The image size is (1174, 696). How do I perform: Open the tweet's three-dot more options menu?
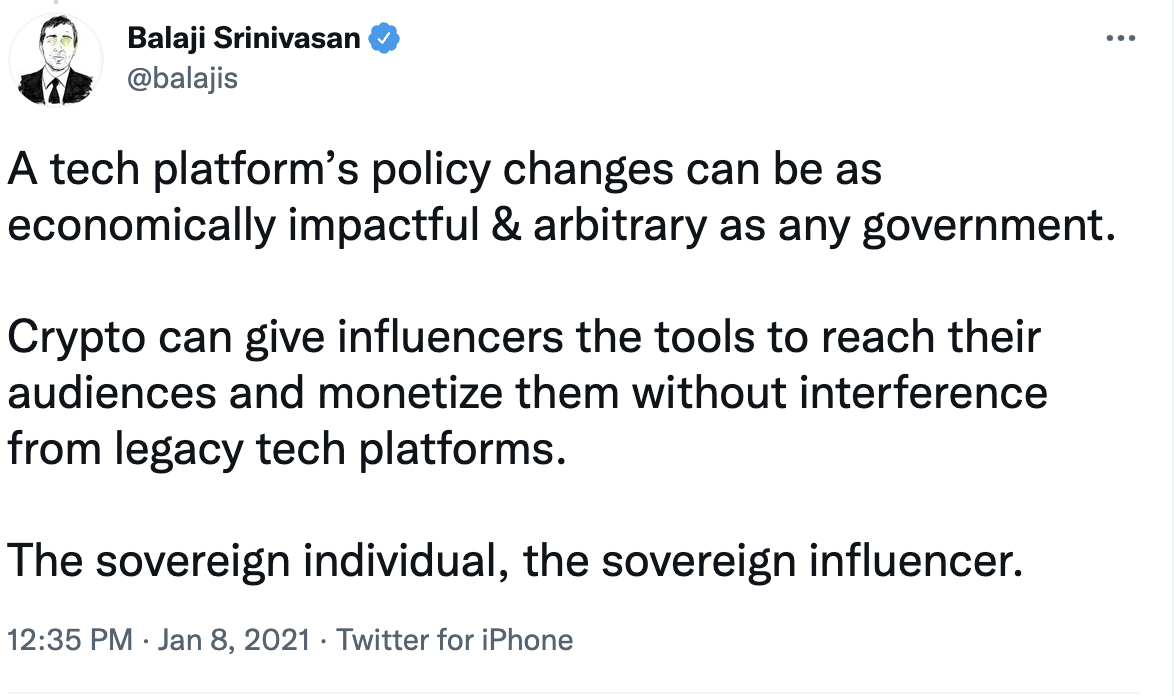click(1120, 39)
